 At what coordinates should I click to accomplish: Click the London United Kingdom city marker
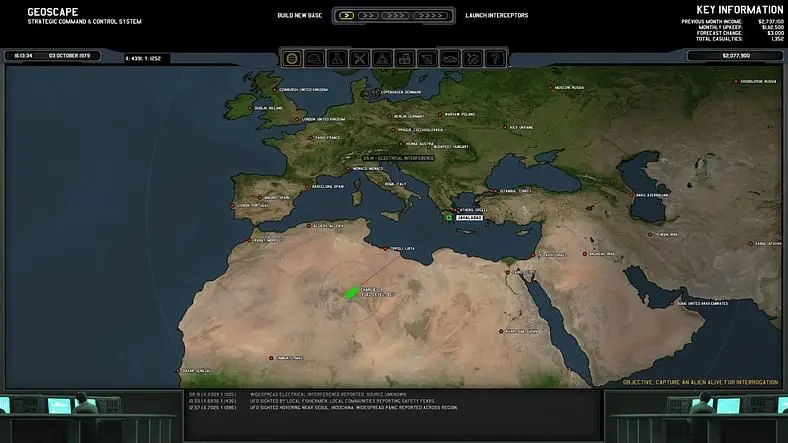pos(298,120)
